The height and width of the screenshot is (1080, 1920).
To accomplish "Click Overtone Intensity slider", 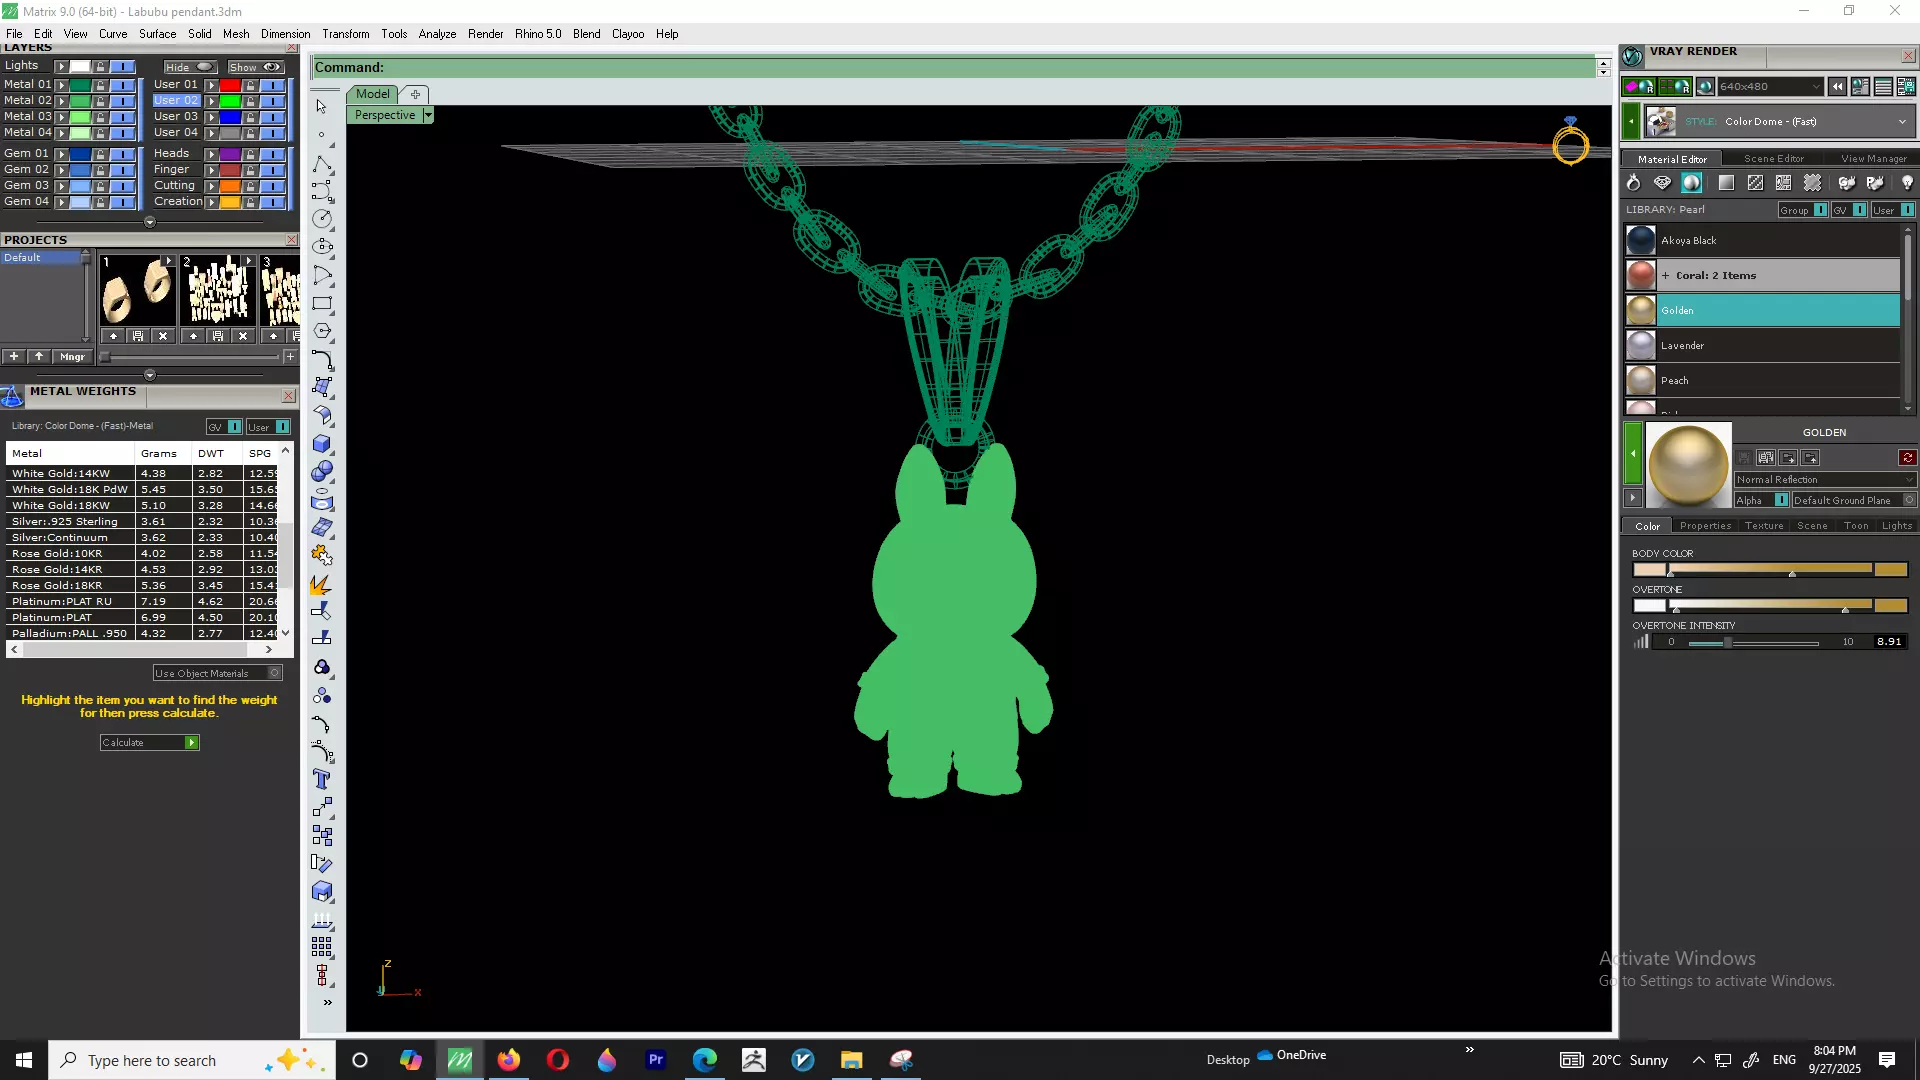I will point(1753,643).
